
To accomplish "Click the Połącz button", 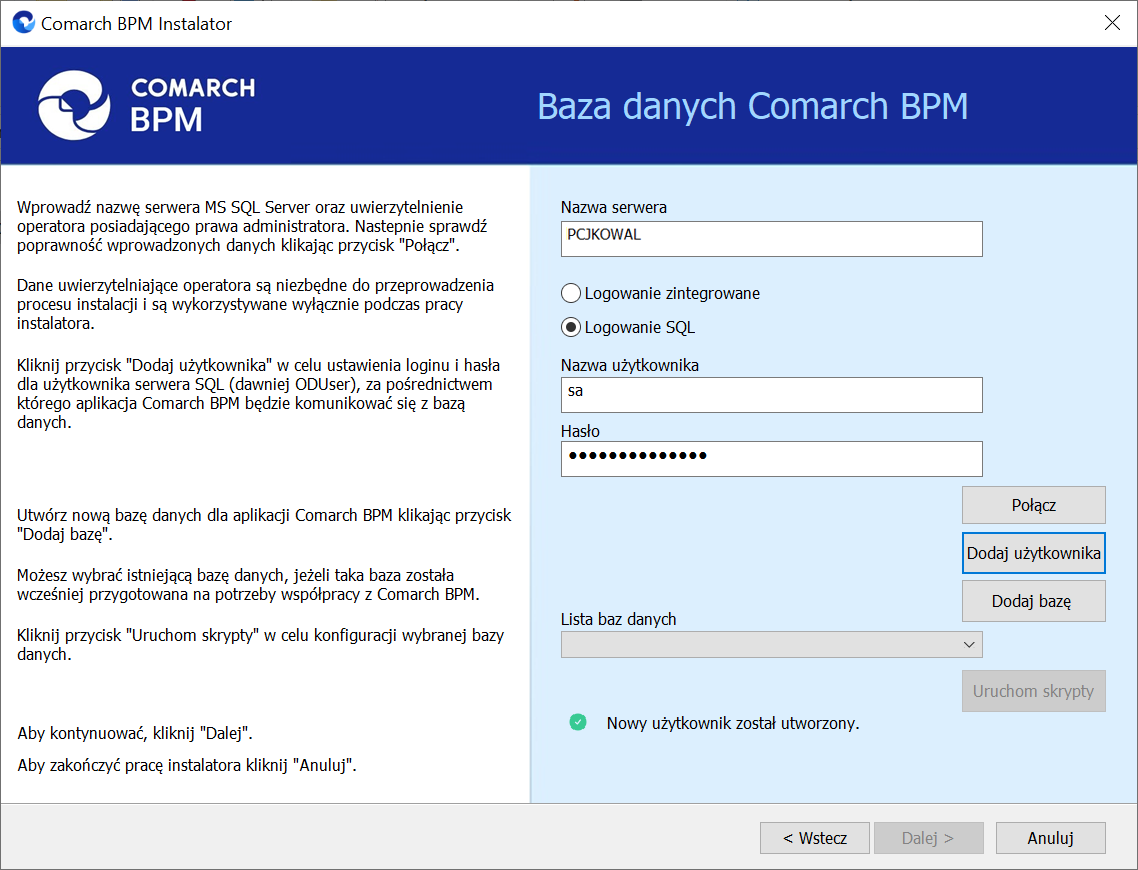I will [1033, 505].
